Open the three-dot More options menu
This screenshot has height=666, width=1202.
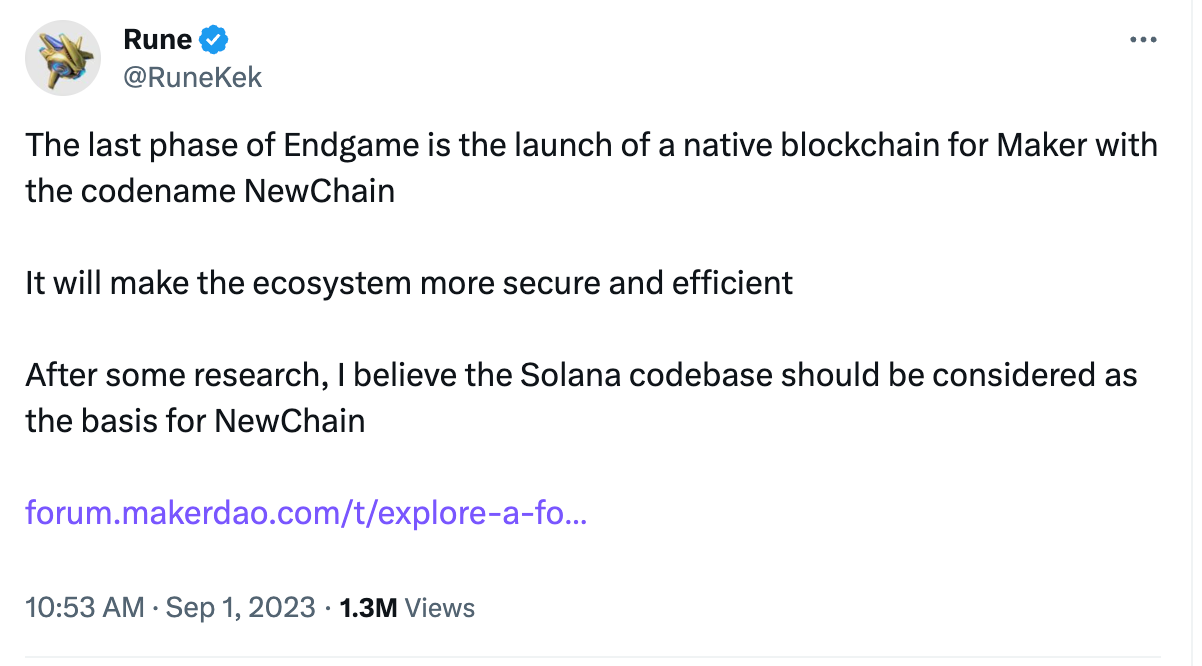point(1142,40)
